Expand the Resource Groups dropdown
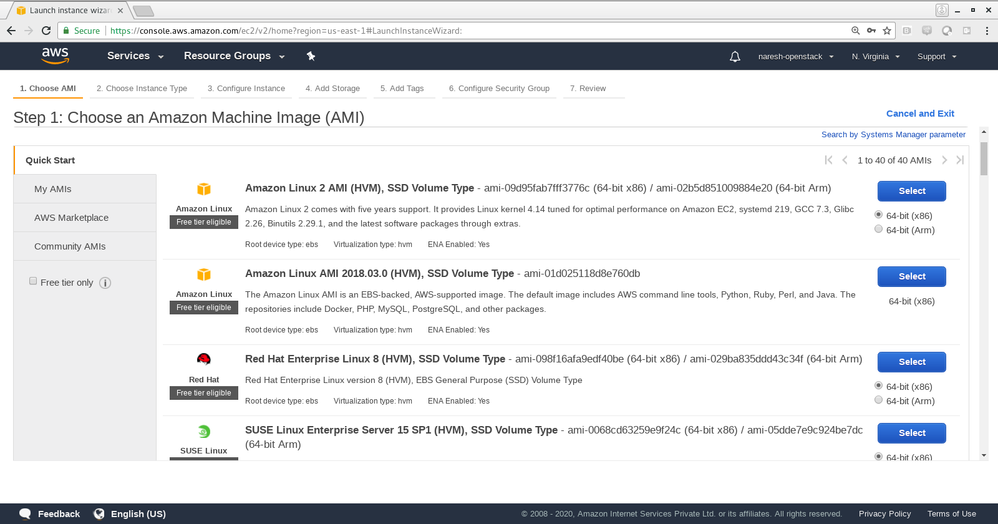998x524 pixels. (x=234, y=56)
